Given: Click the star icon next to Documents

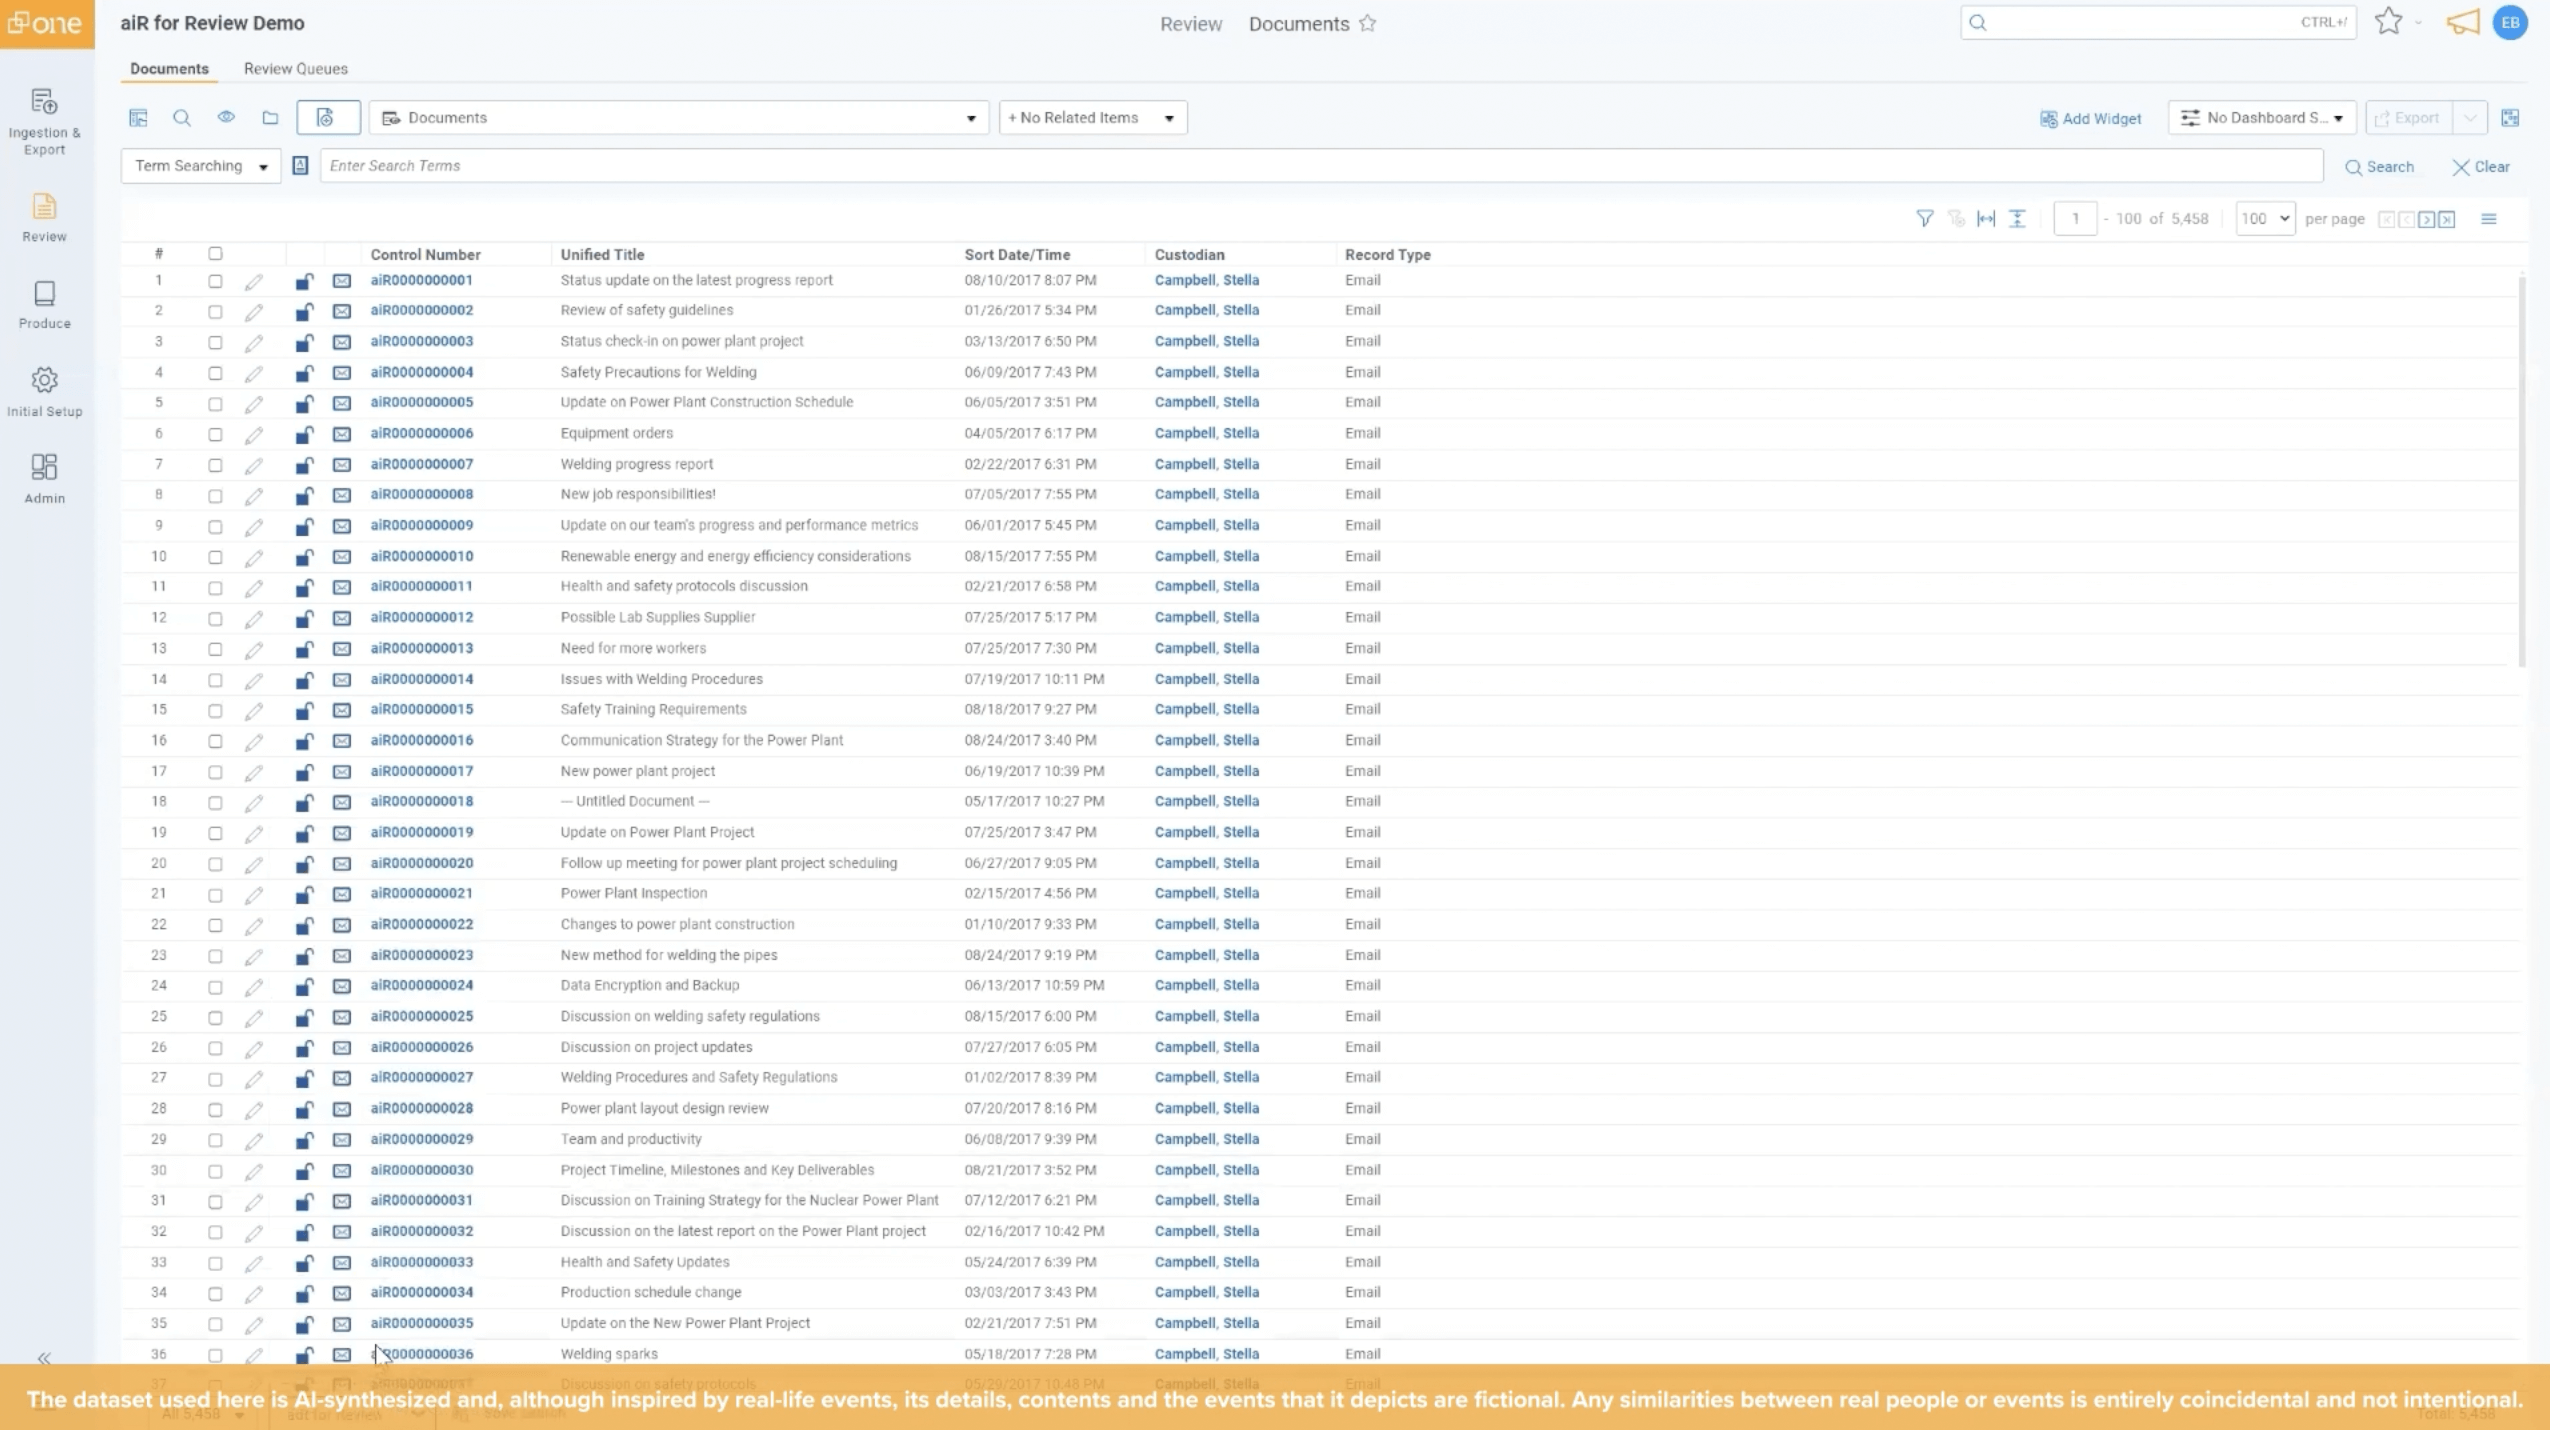Looking at the screenshot, I should point(1367,23).
